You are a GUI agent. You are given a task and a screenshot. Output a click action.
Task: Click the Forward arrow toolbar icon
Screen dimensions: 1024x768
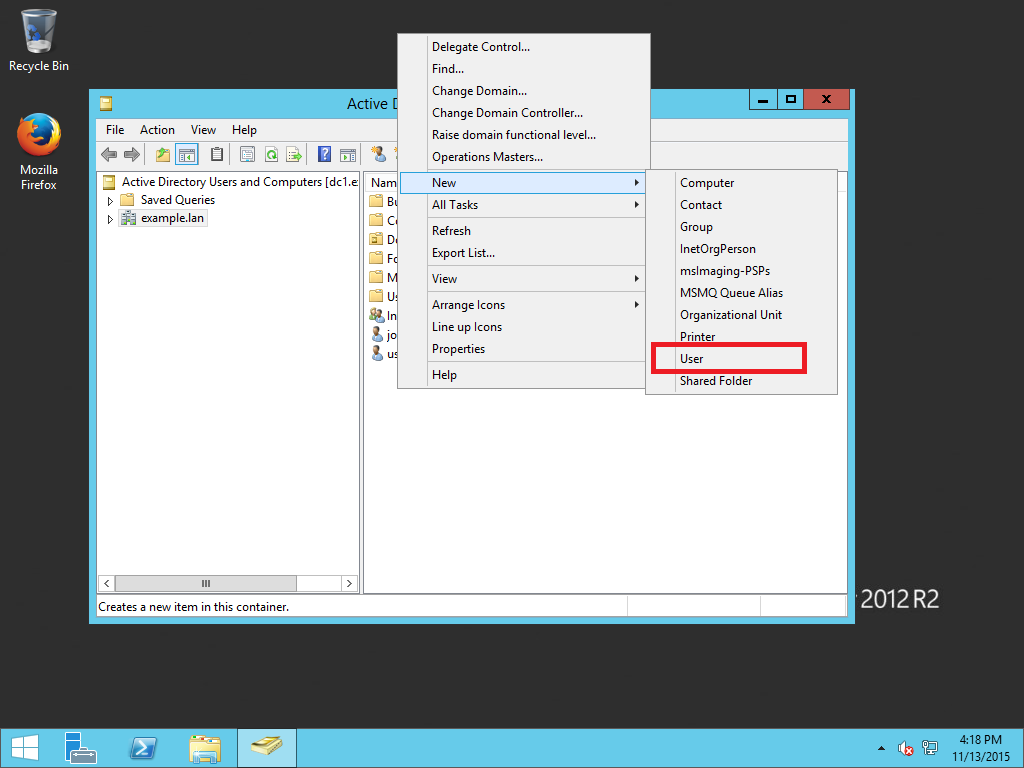pyautogui.click(x=132, y=155)
